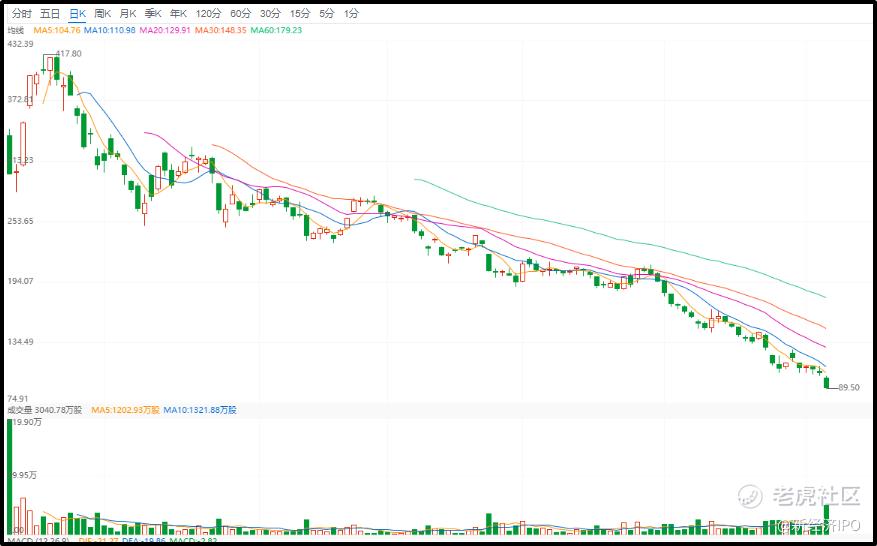
Task: Toggle the MA60:179.23 moving average label
Action: (x=276, y=30)
